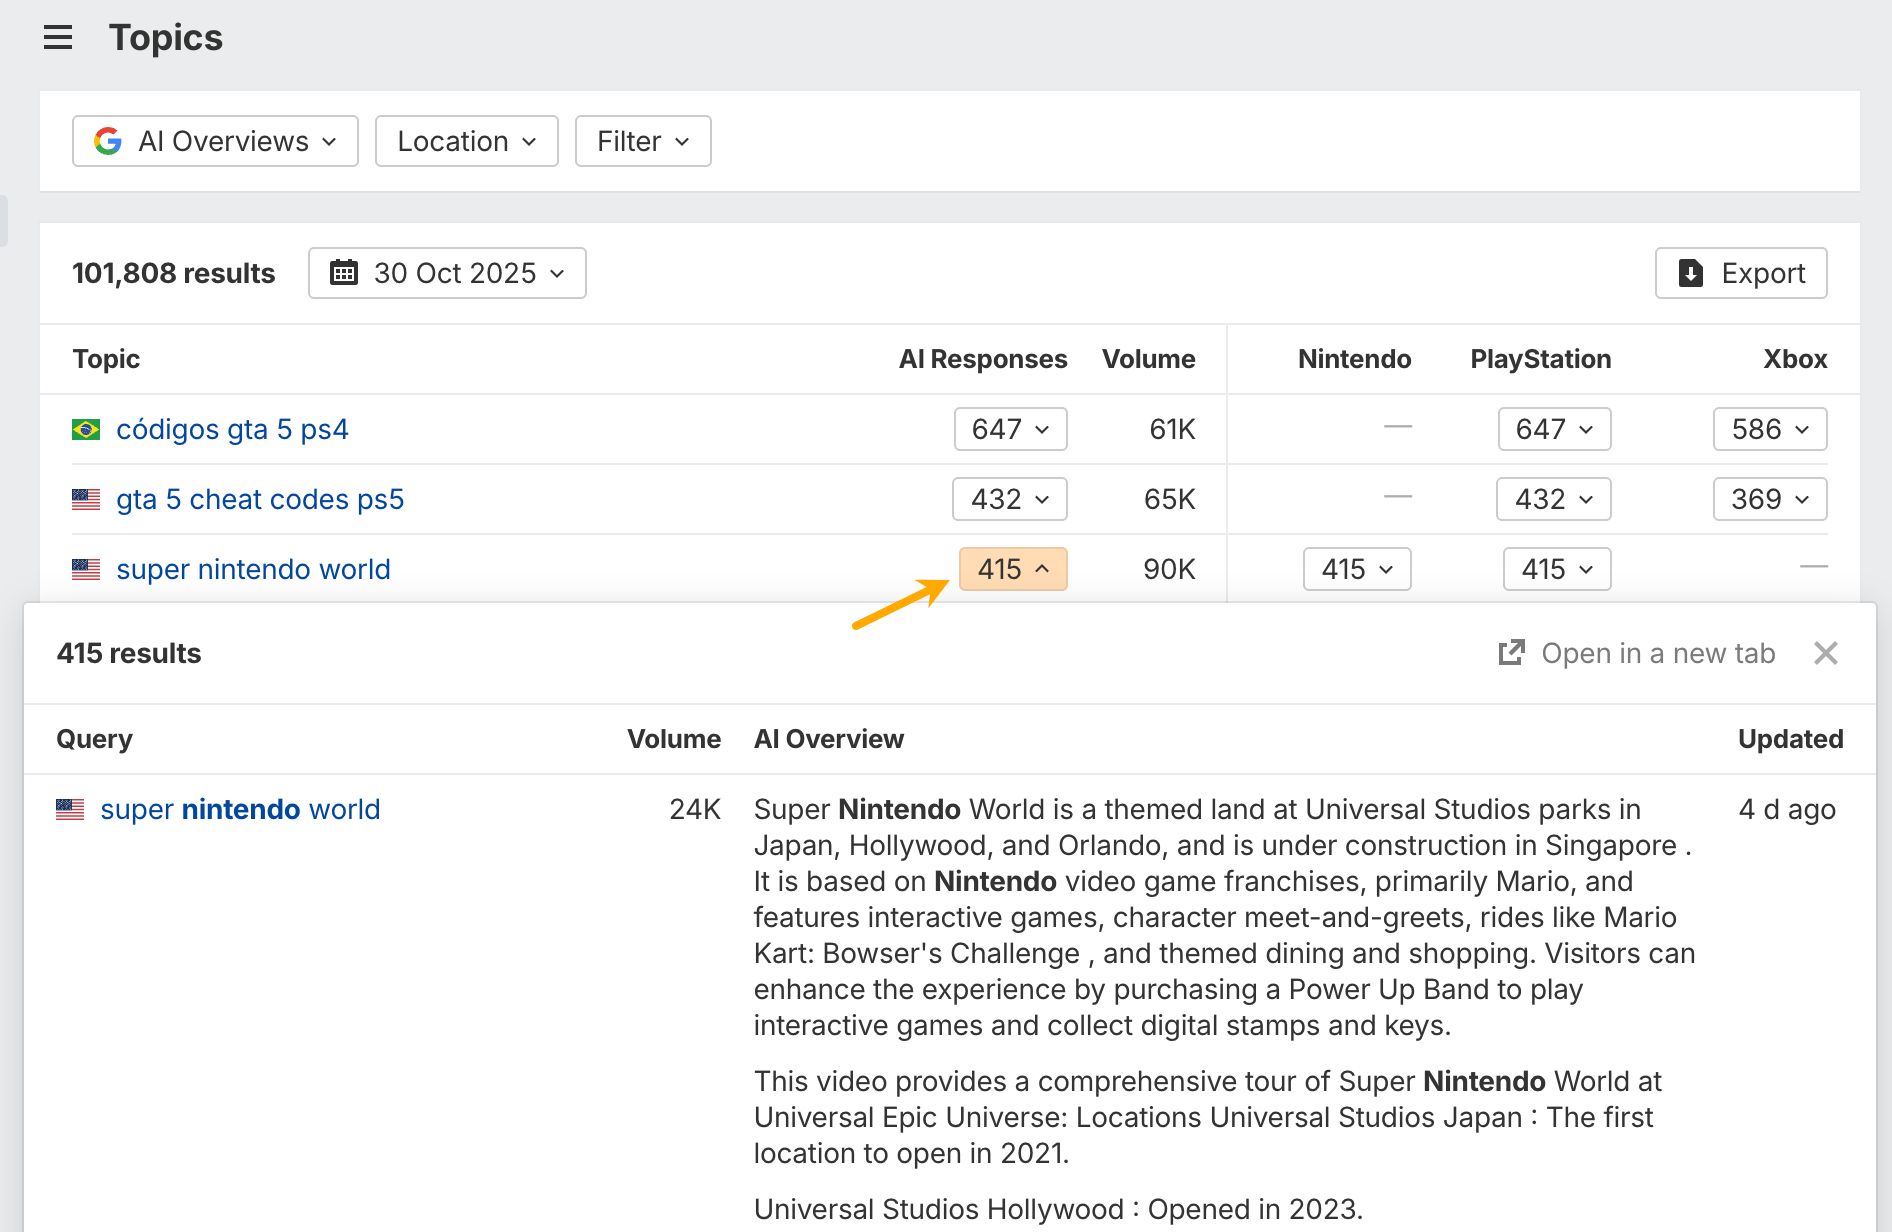
Task: Click the Brazil flag beside códigos gta 5 ps4
Action: click(86, 429)
